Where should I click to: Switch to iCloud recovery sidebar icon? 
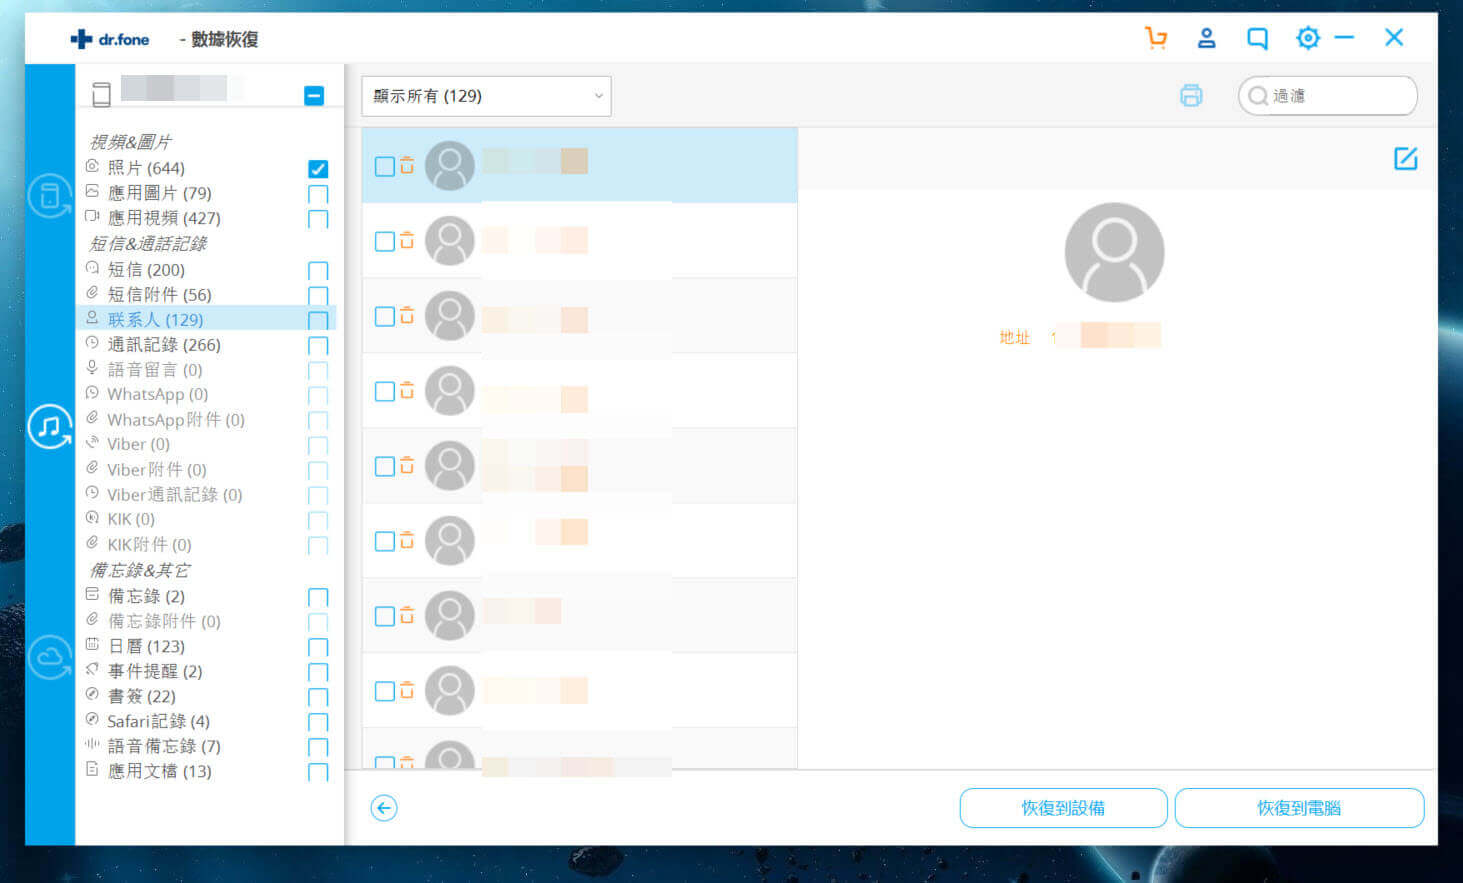pos(50,658)
